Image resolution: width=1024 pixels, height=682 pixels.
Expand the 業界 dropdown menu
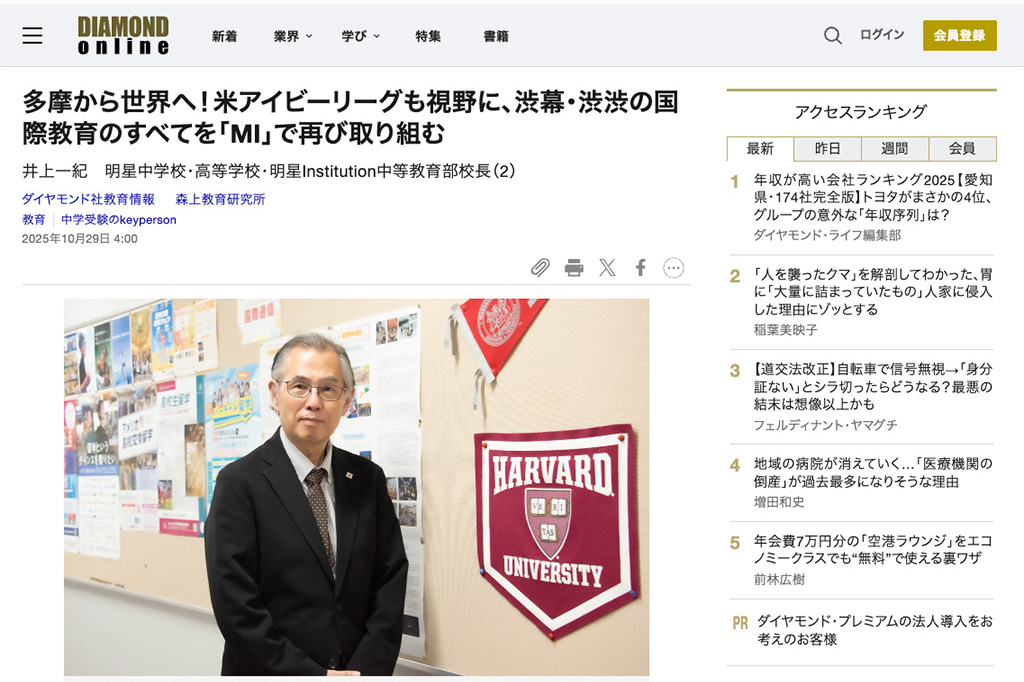pyautogui.click(x=293, y=36)
